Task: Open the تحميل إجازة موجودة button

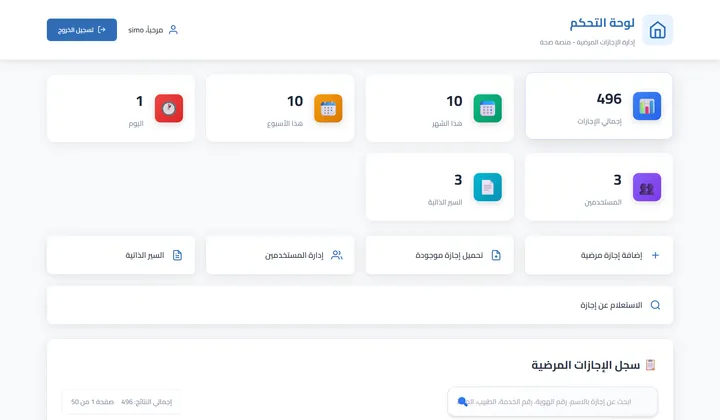Action: 439,255
